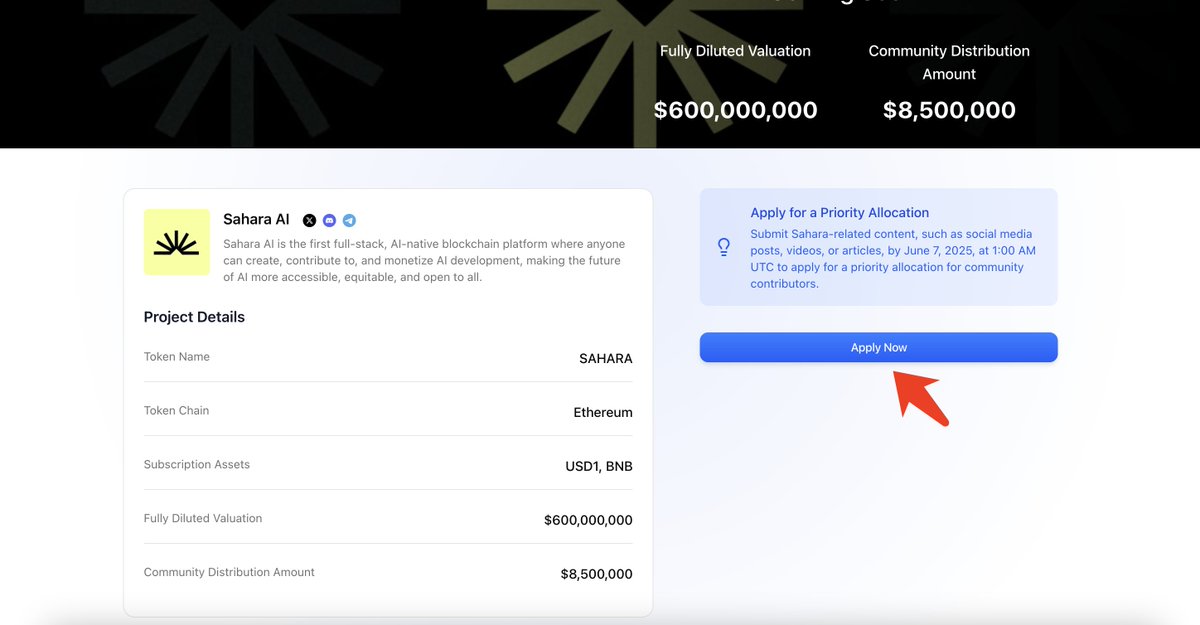
Task: Open Sahara AI's Discord icon
Action: 329,220
